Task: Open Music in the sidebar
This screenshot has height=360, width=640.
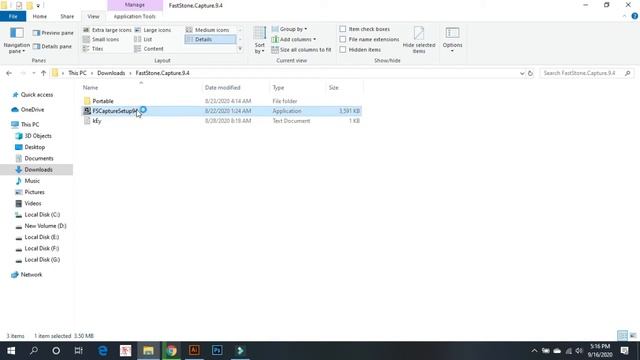Action: pyautogui.click(x=32, y=181)
